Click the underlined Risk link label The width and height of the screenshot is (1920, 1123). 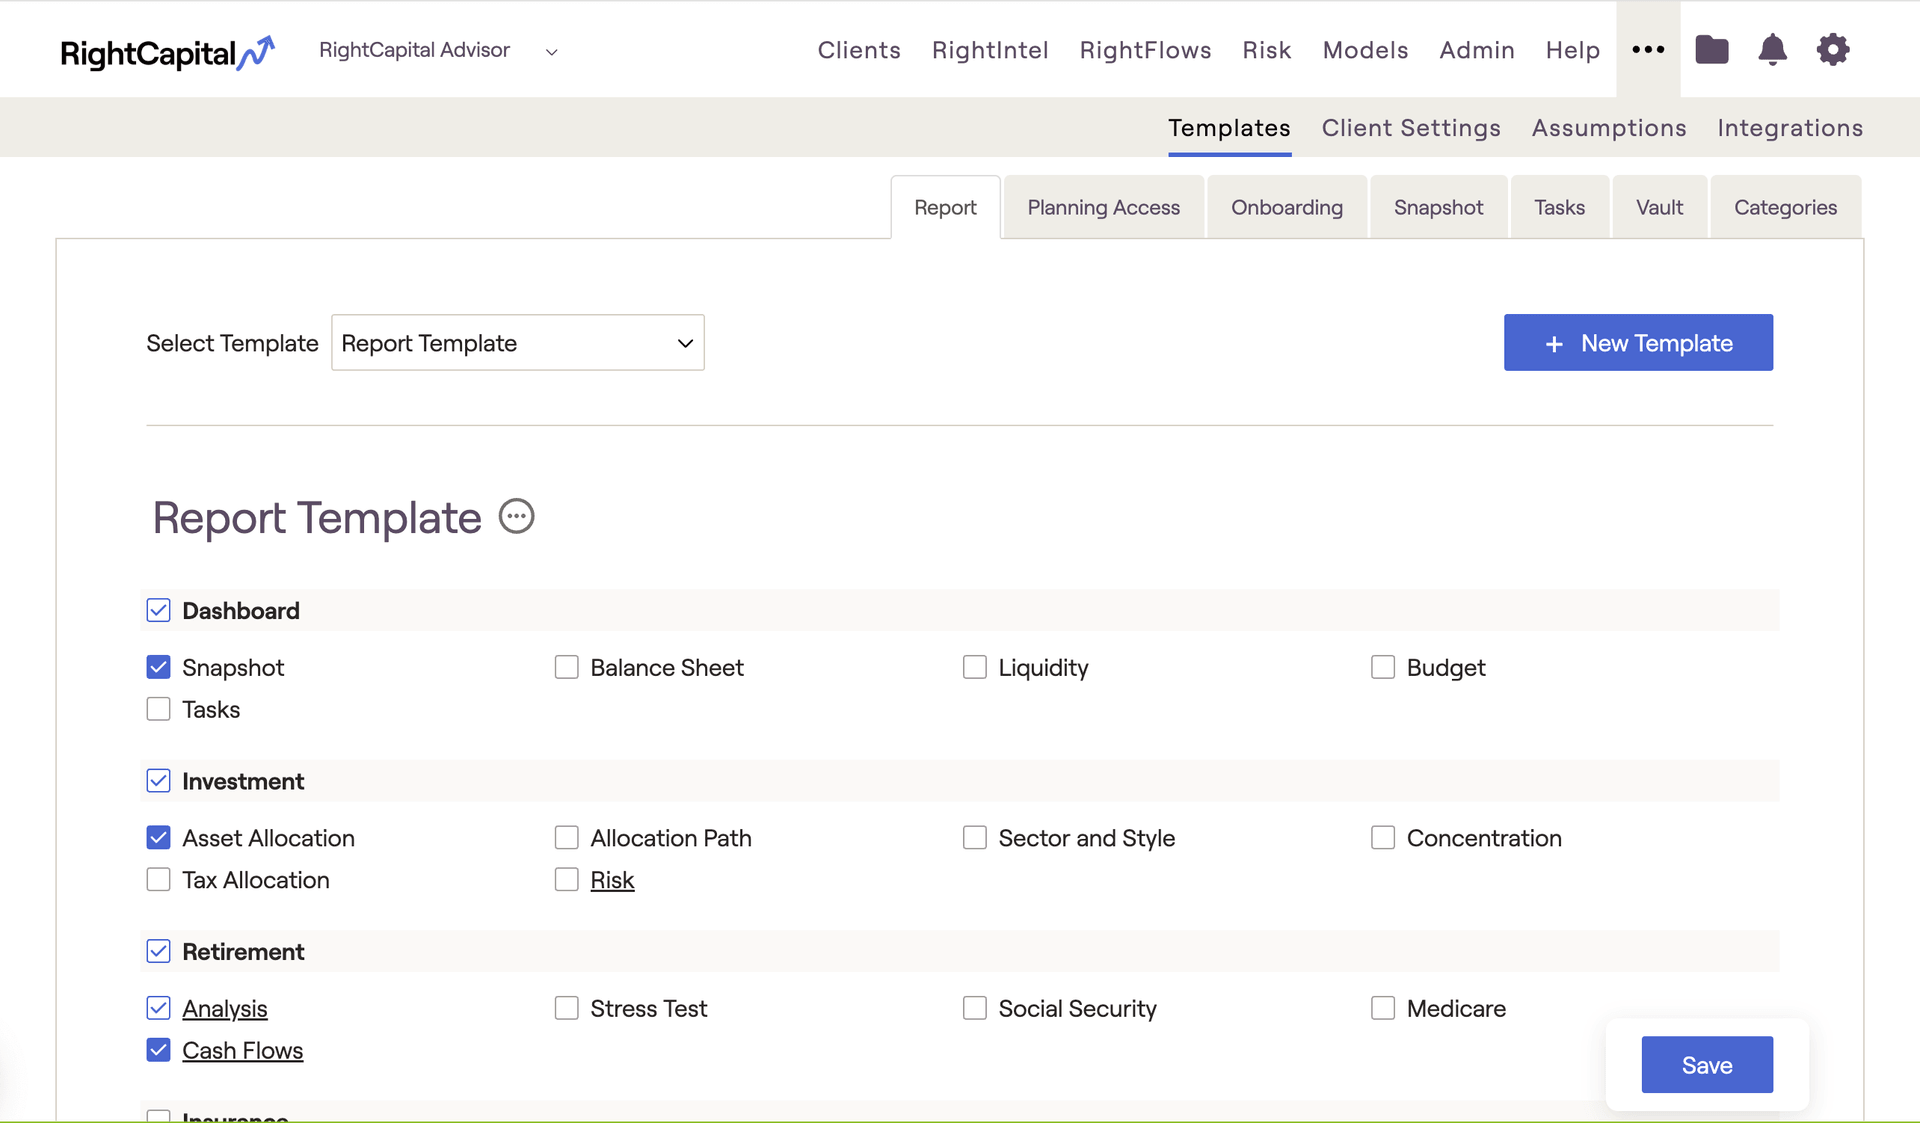tap(612, 880)
